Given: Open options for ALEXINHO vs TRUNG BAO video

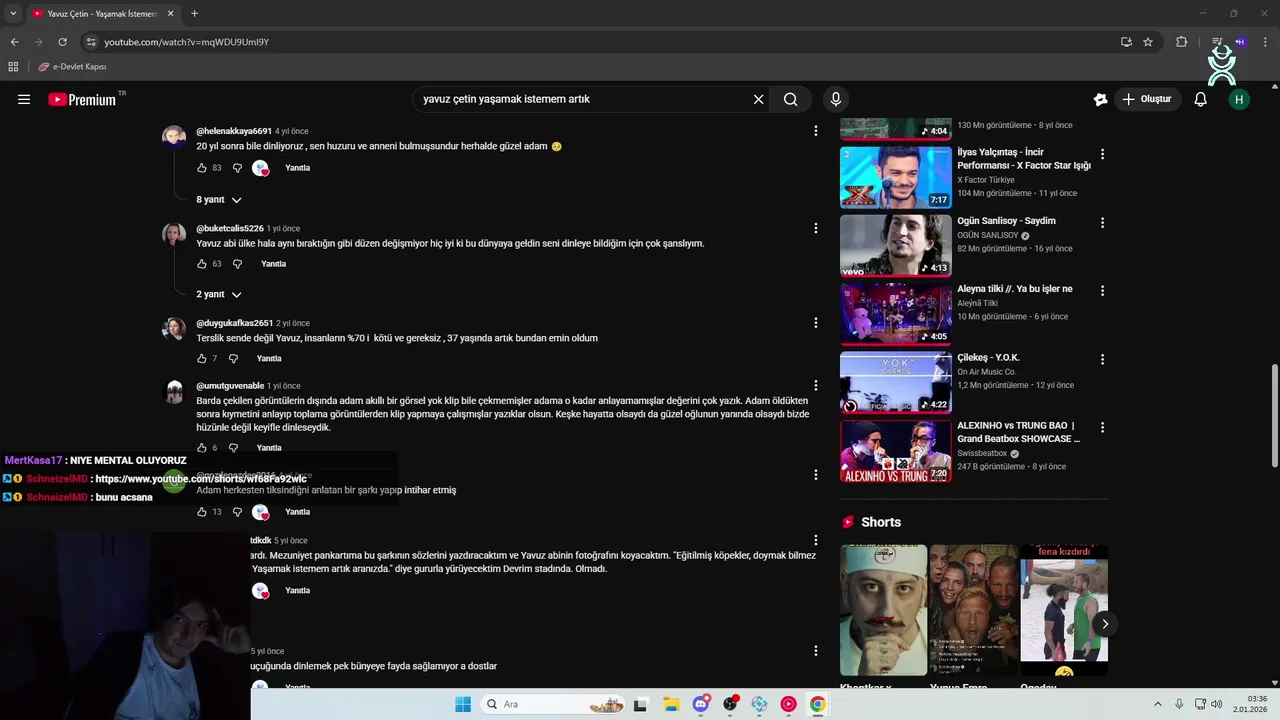Looking at the screenshot, I should tap(1102, 427).
